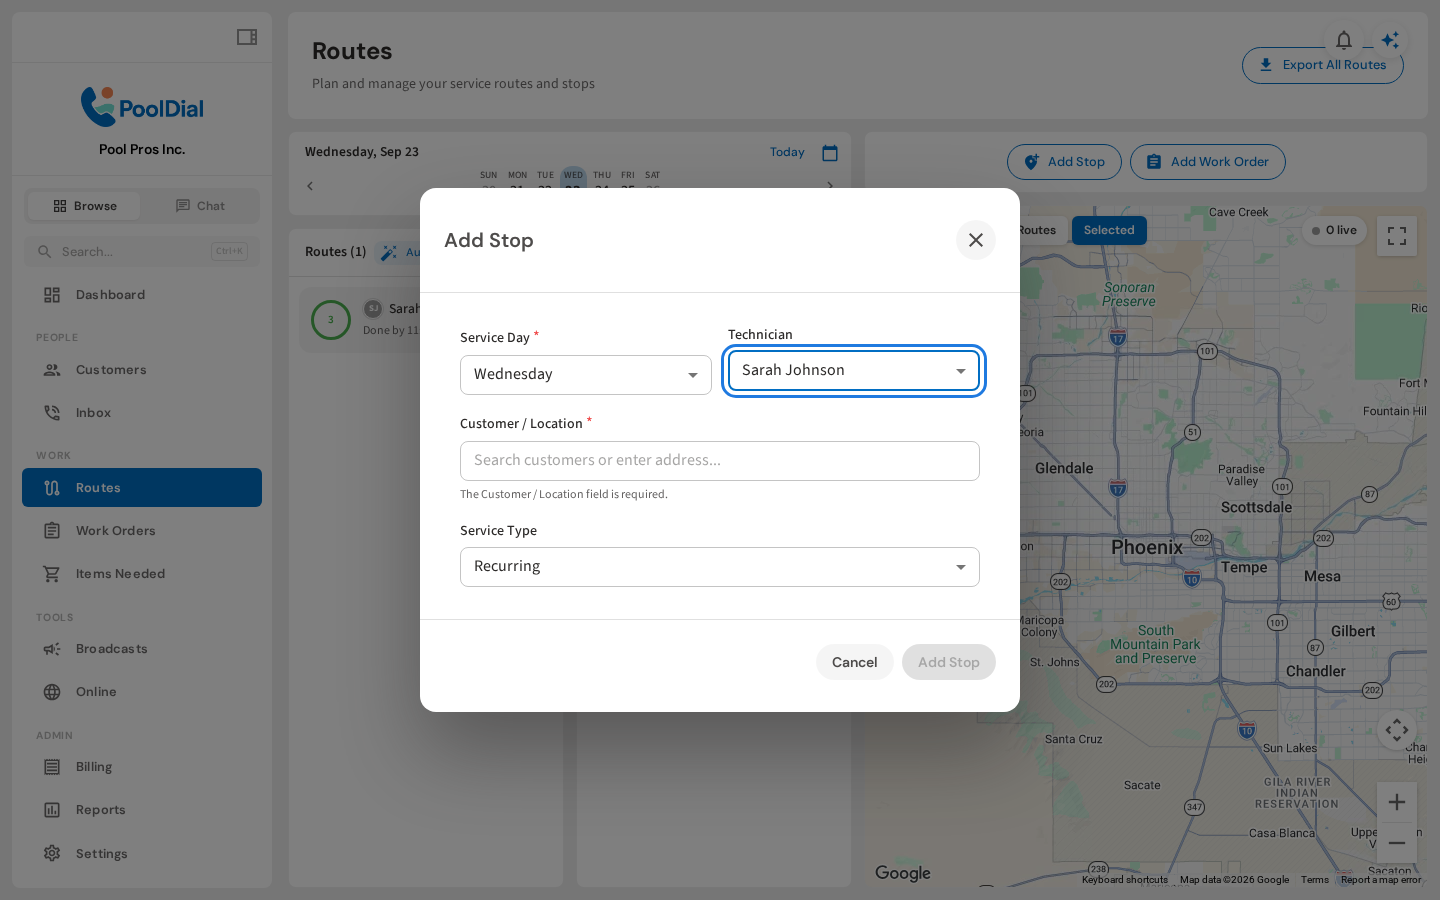
Task: Open the Broadcasts tool
Action: tap(142, 649)
